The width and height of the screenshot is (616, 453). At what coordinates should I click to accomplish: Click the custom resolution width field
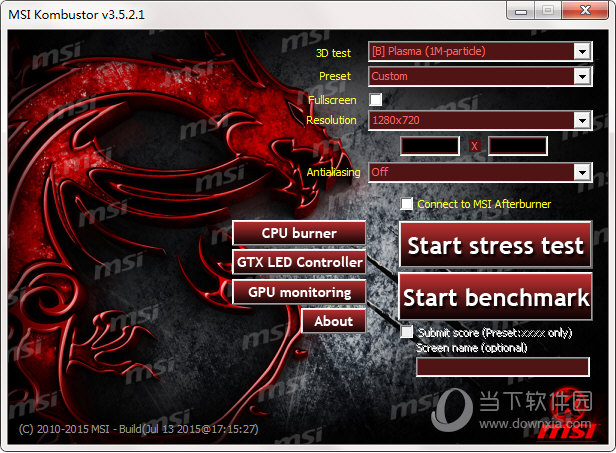430,146
